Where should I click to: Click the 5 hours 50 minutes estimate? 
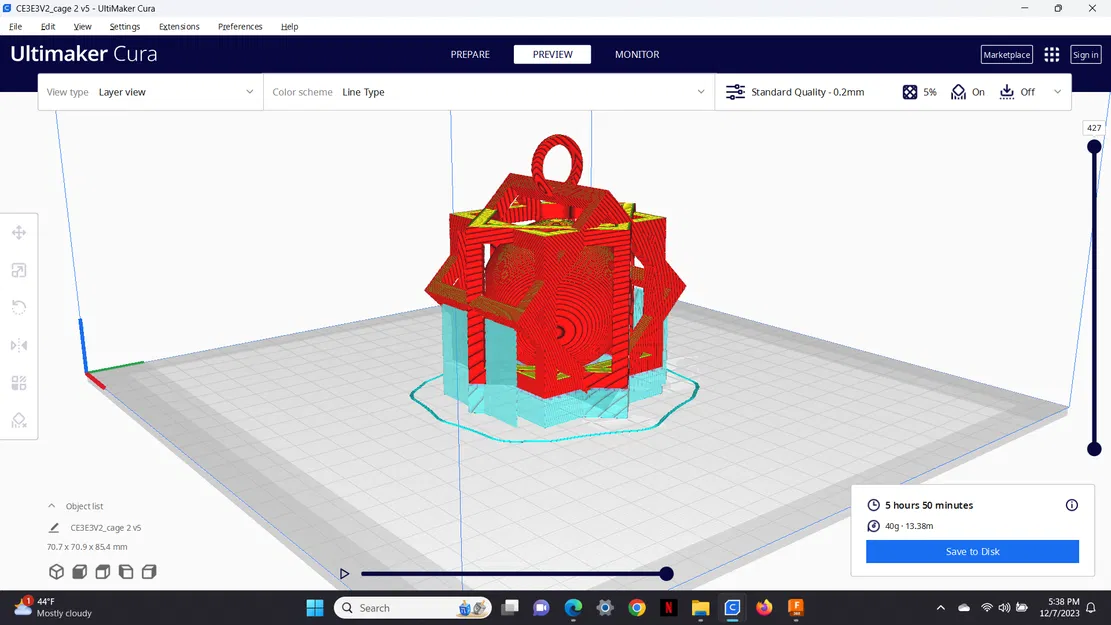pyautogui.click(x=929, y=505)
